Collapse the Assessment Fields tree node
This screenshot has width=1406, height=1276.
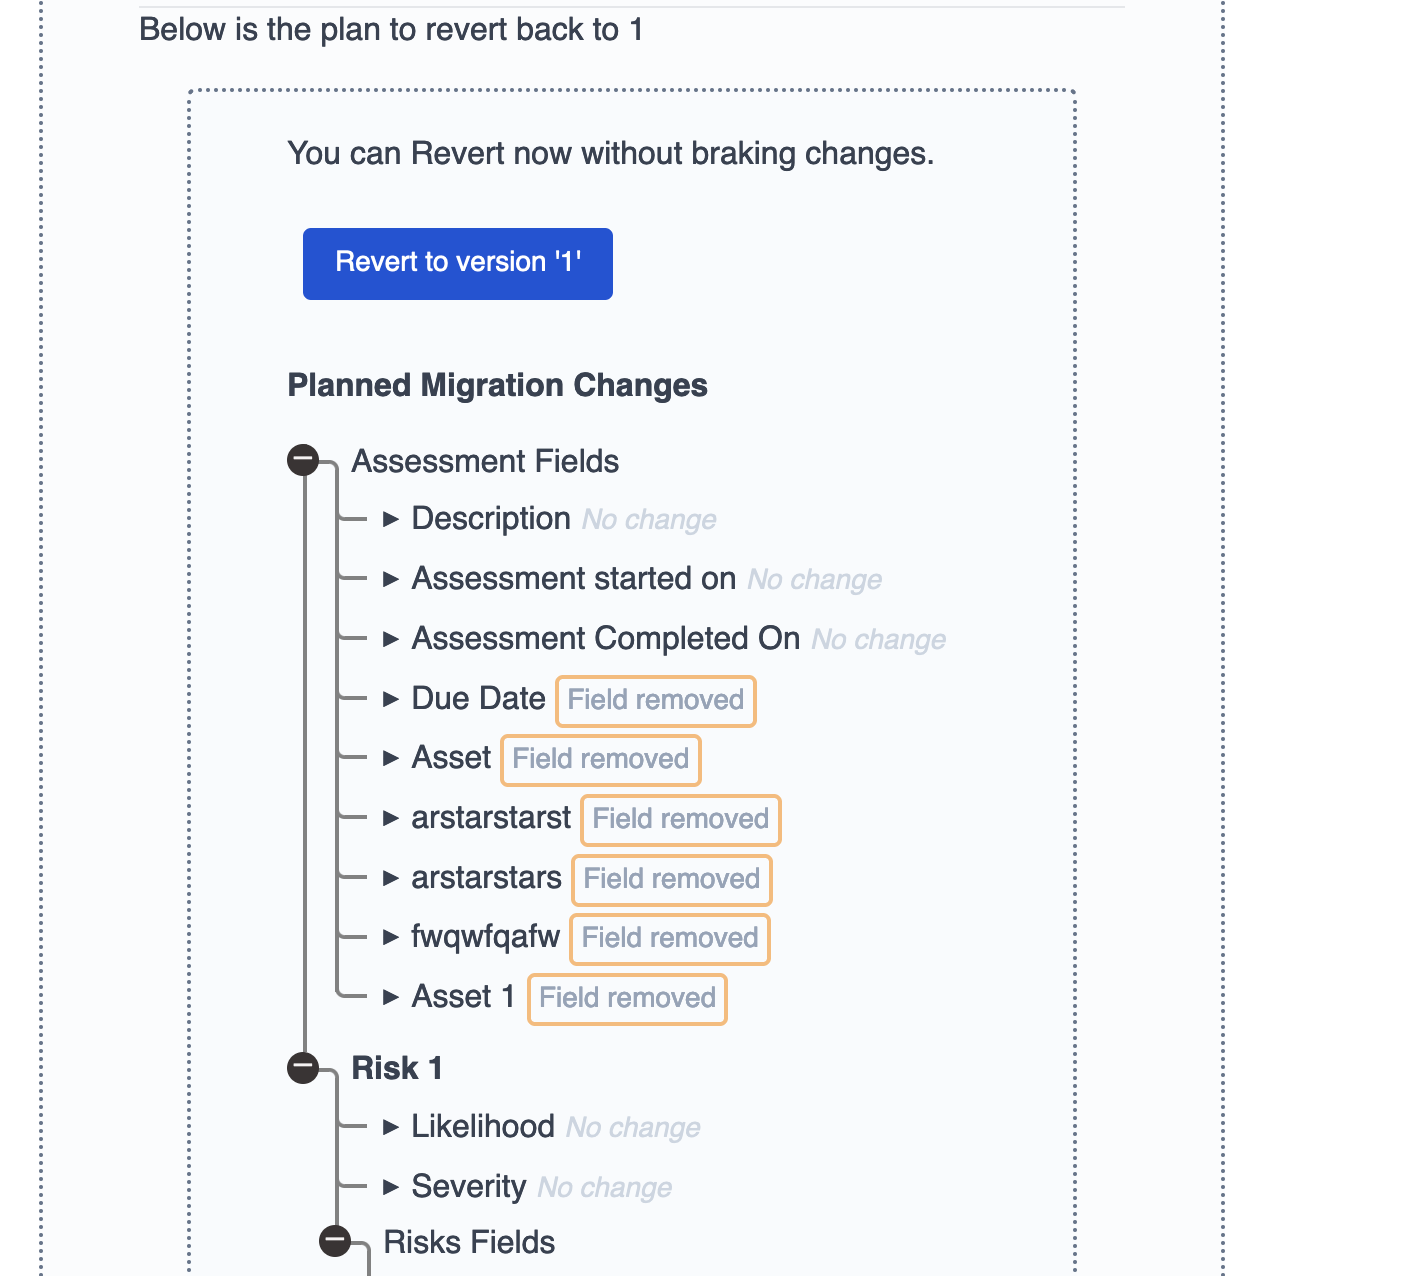pyautogui.click(x=303, y=460)
